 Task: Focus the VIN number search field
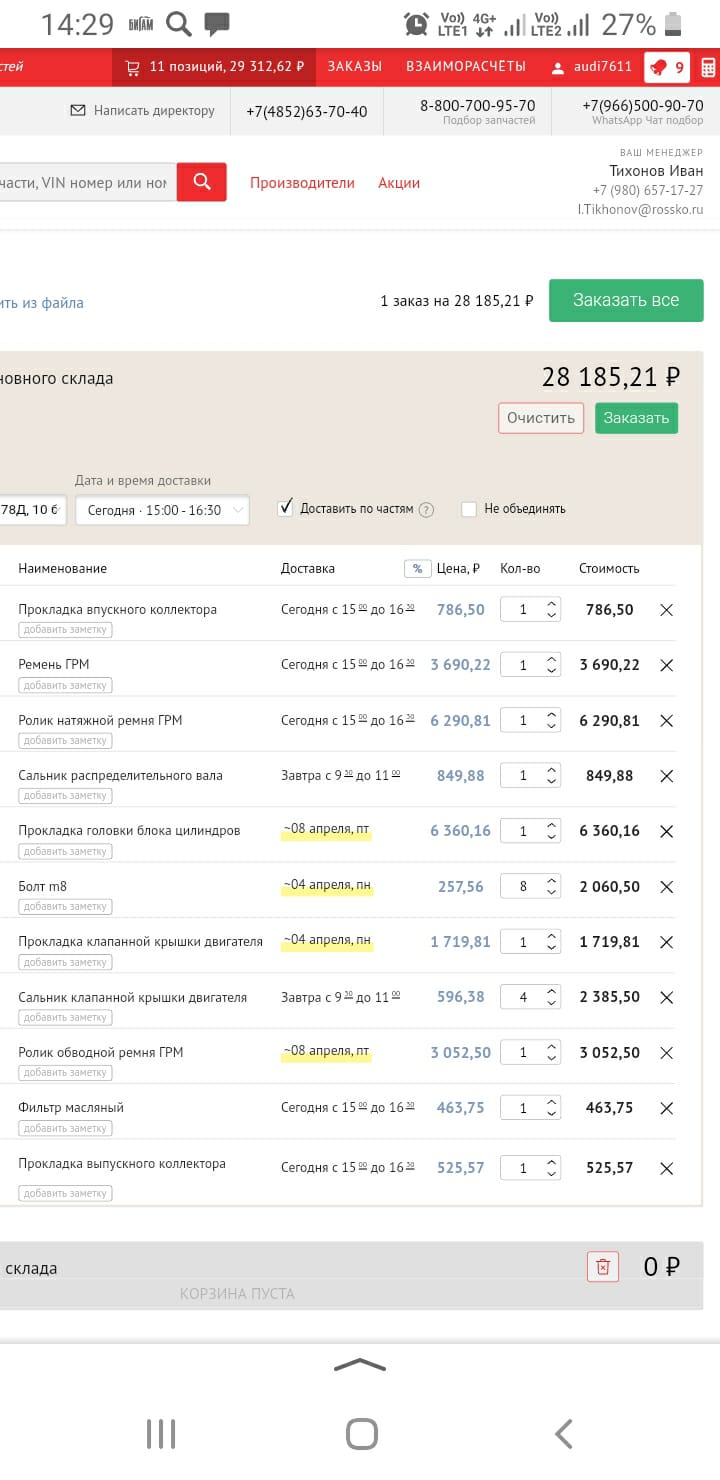88,183
